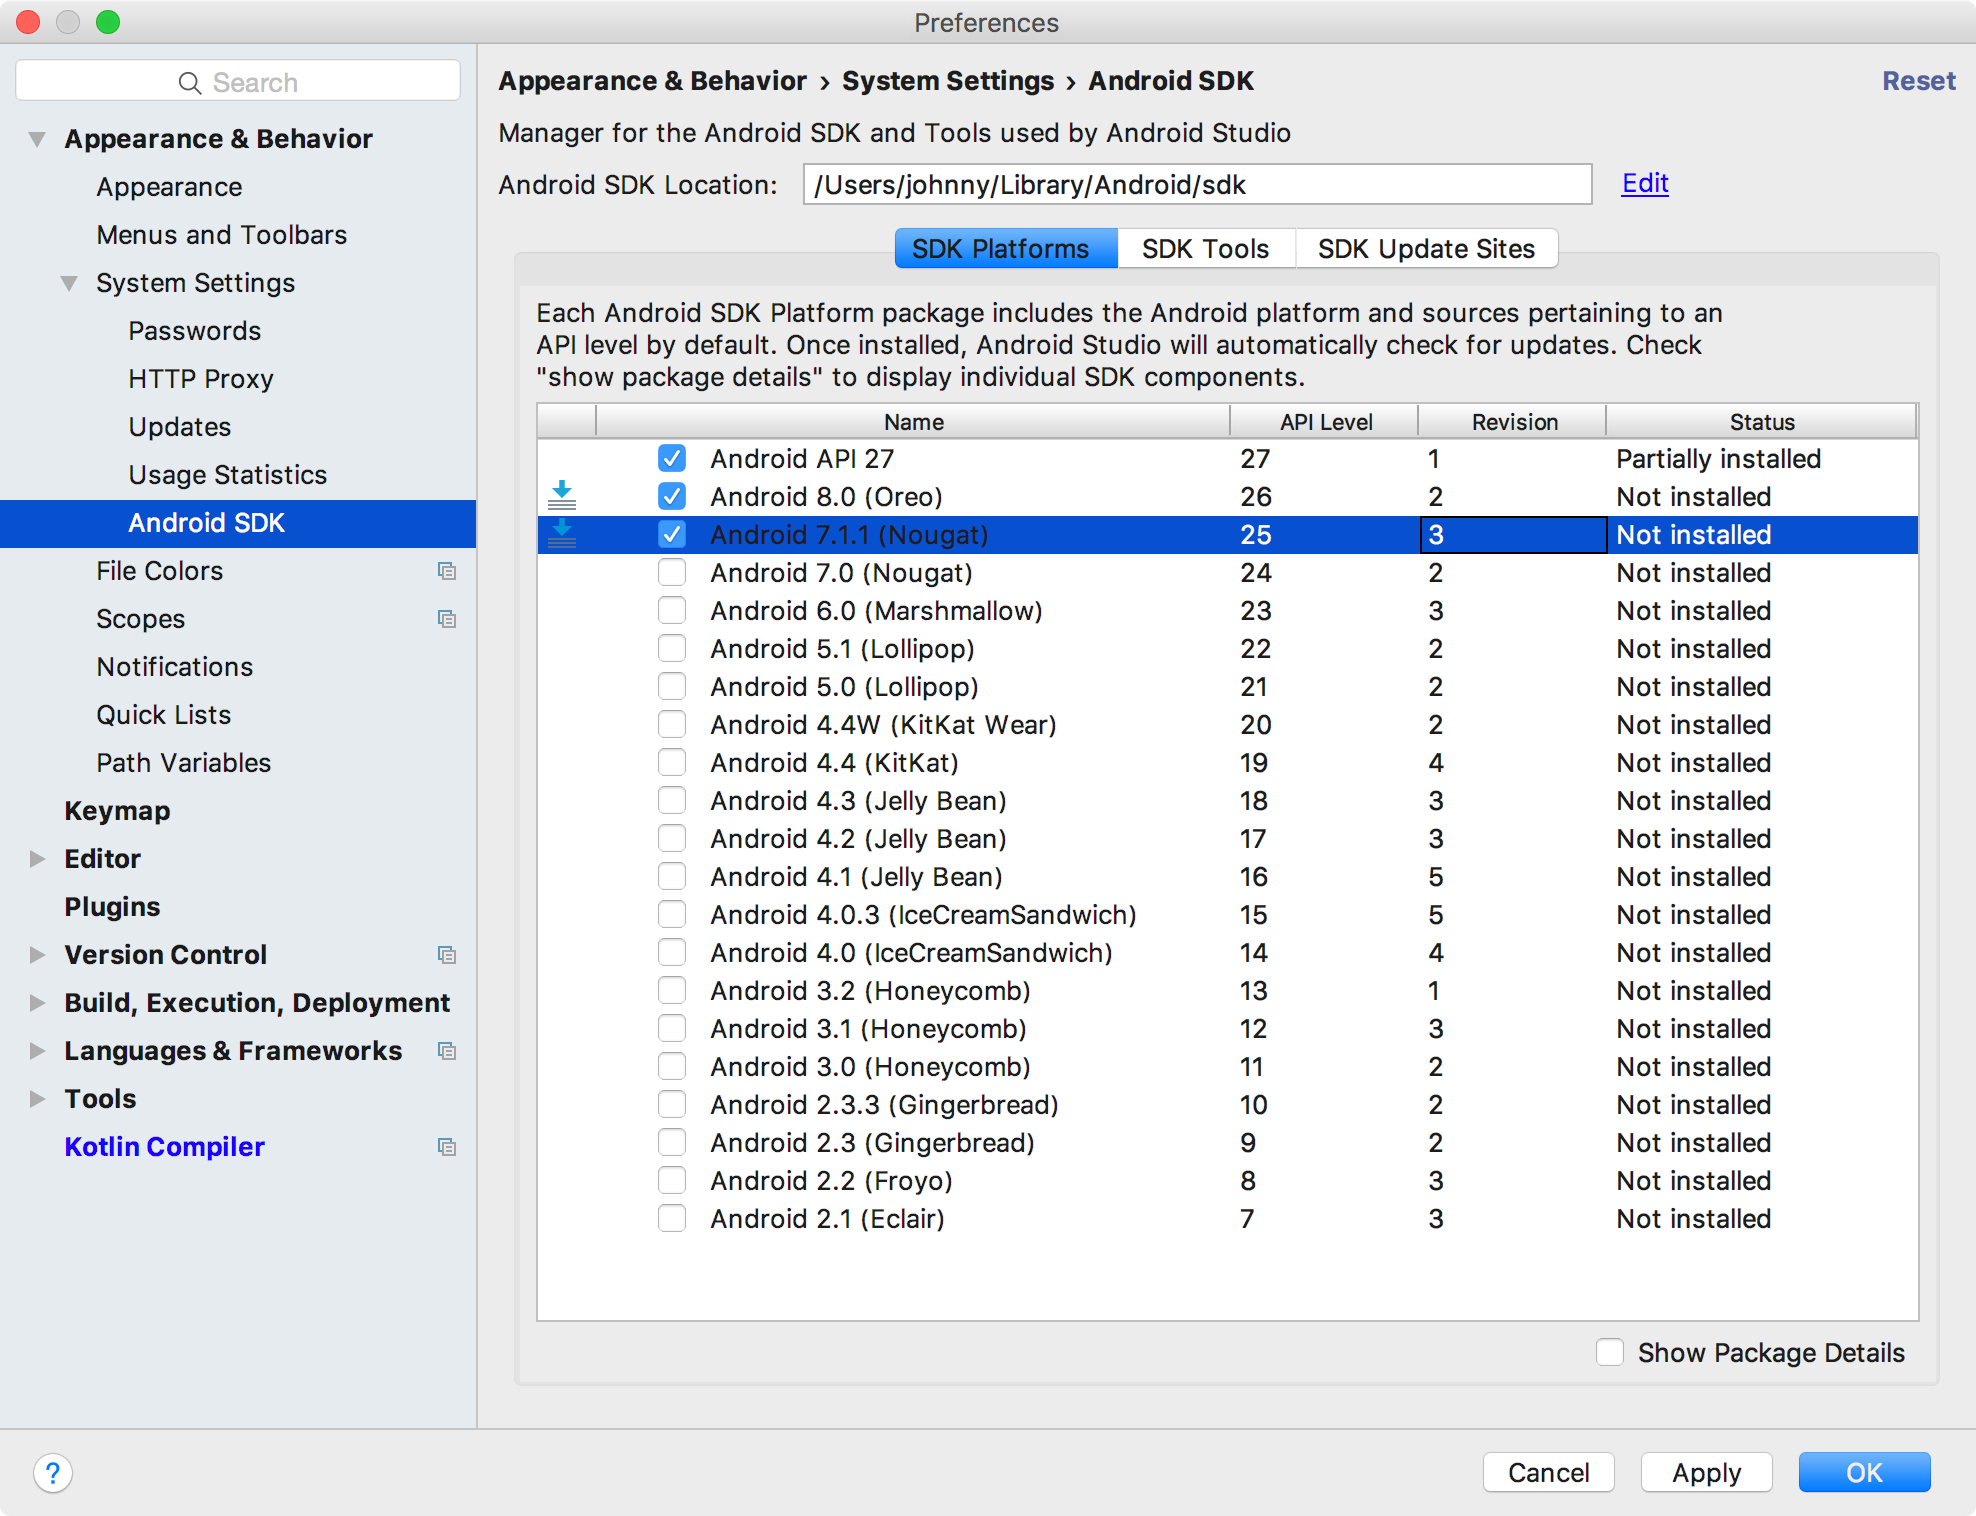
Task: Open the Path Variables settings page
Action: coord(184,763)
